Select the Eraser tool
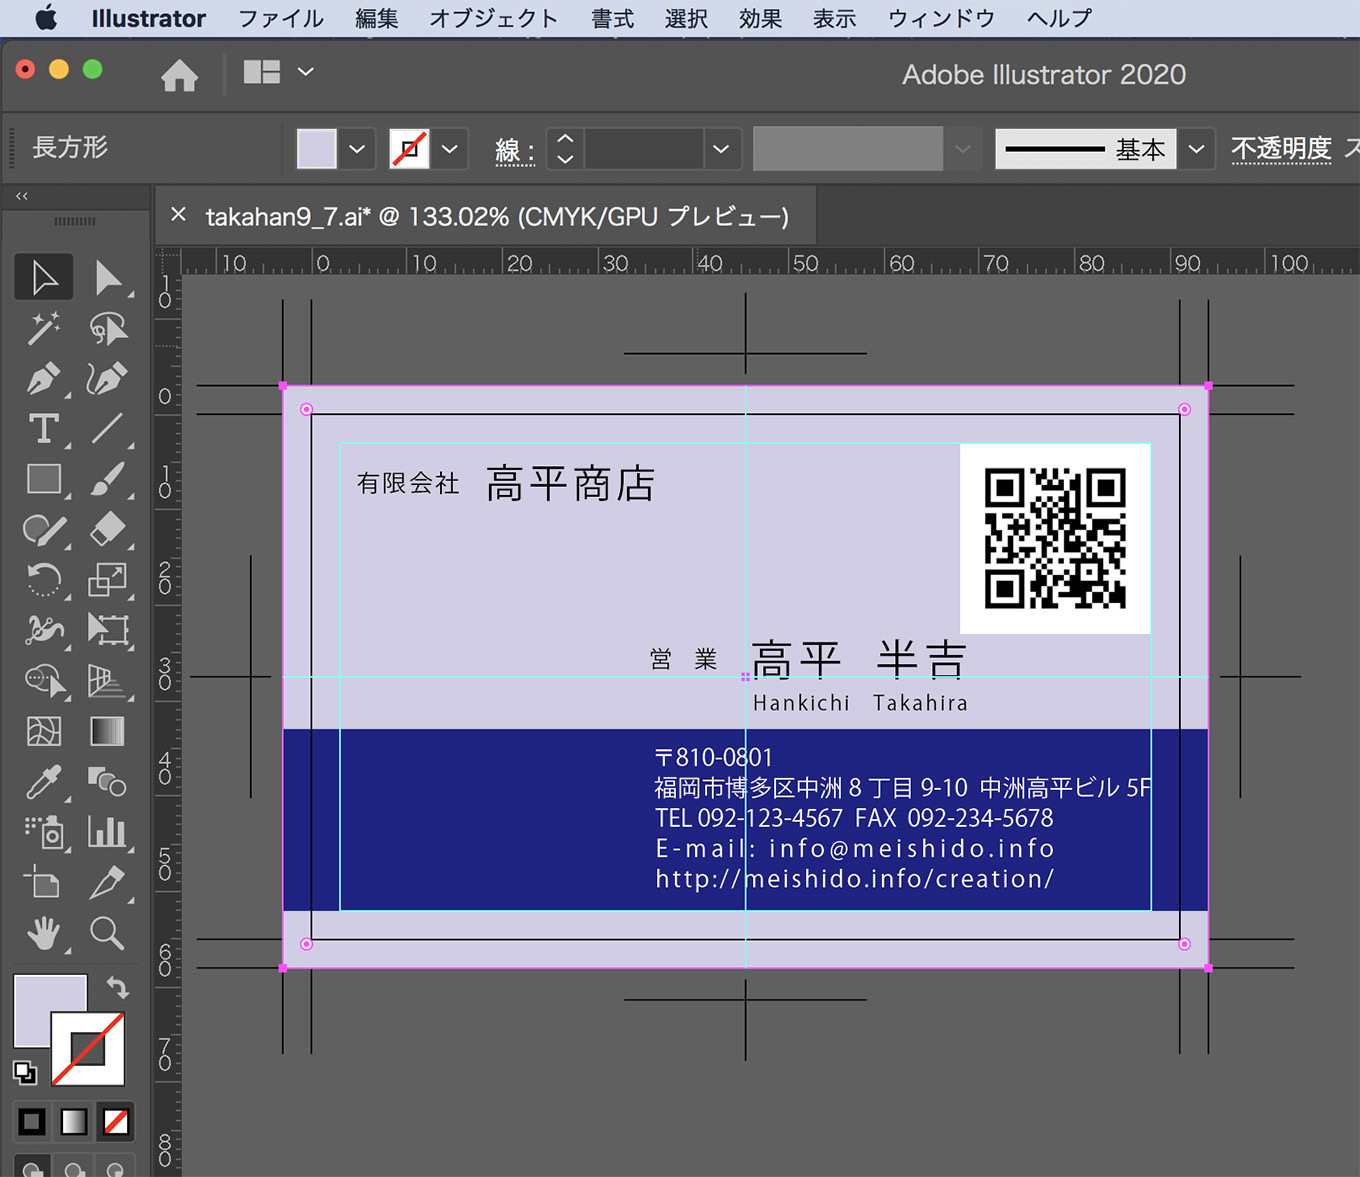Viewport: 1360px width, 1177px height. point(108,529)
